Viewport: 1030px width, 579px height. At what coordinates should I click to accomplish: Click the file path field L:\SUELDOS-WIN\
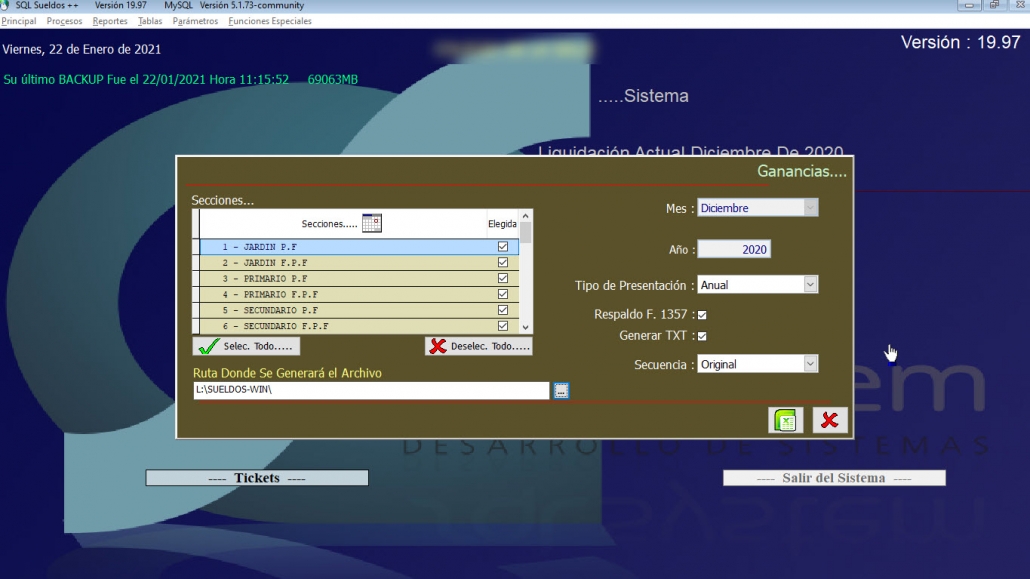(x=371, y=390)
